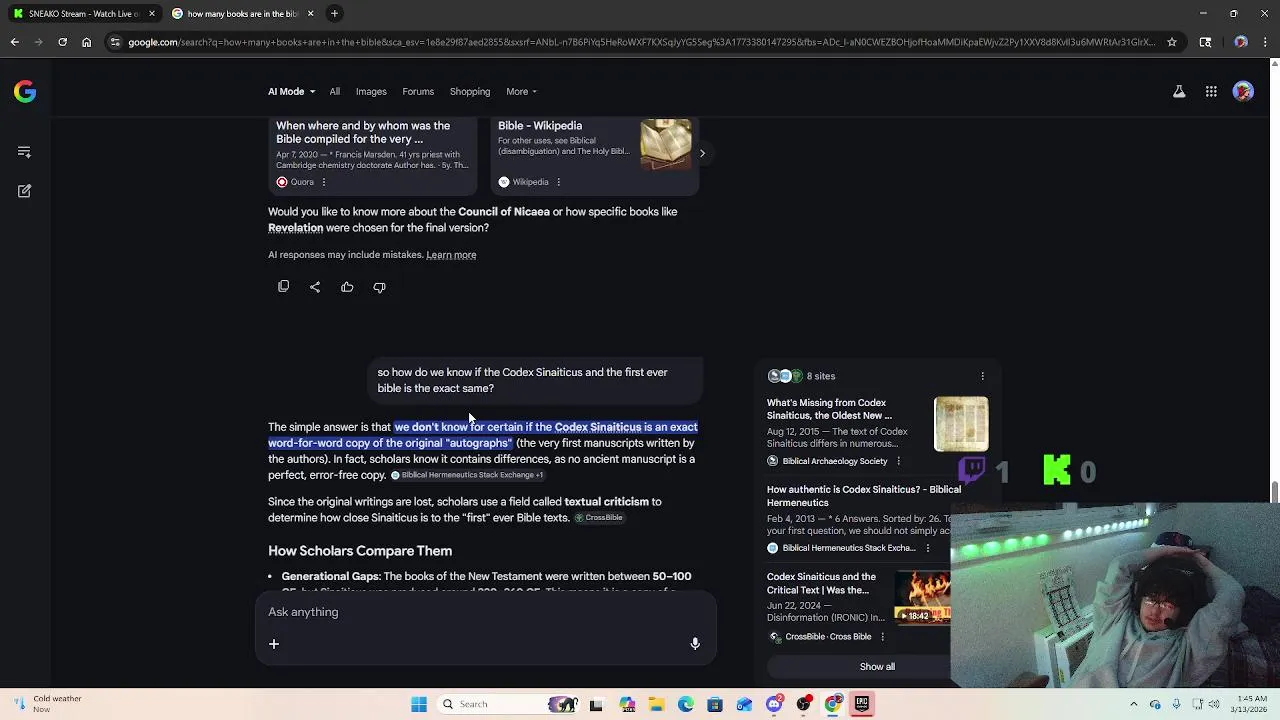Reload the current page
Screen dimensions: 1280x720
pos(62,42)
